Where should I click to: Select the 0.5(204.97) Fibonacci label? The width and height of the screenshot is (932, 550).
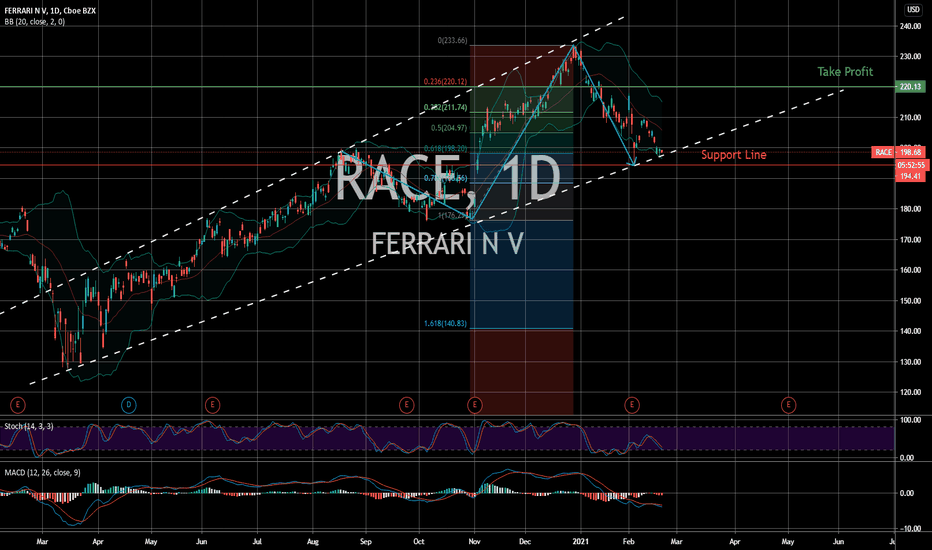449,128
